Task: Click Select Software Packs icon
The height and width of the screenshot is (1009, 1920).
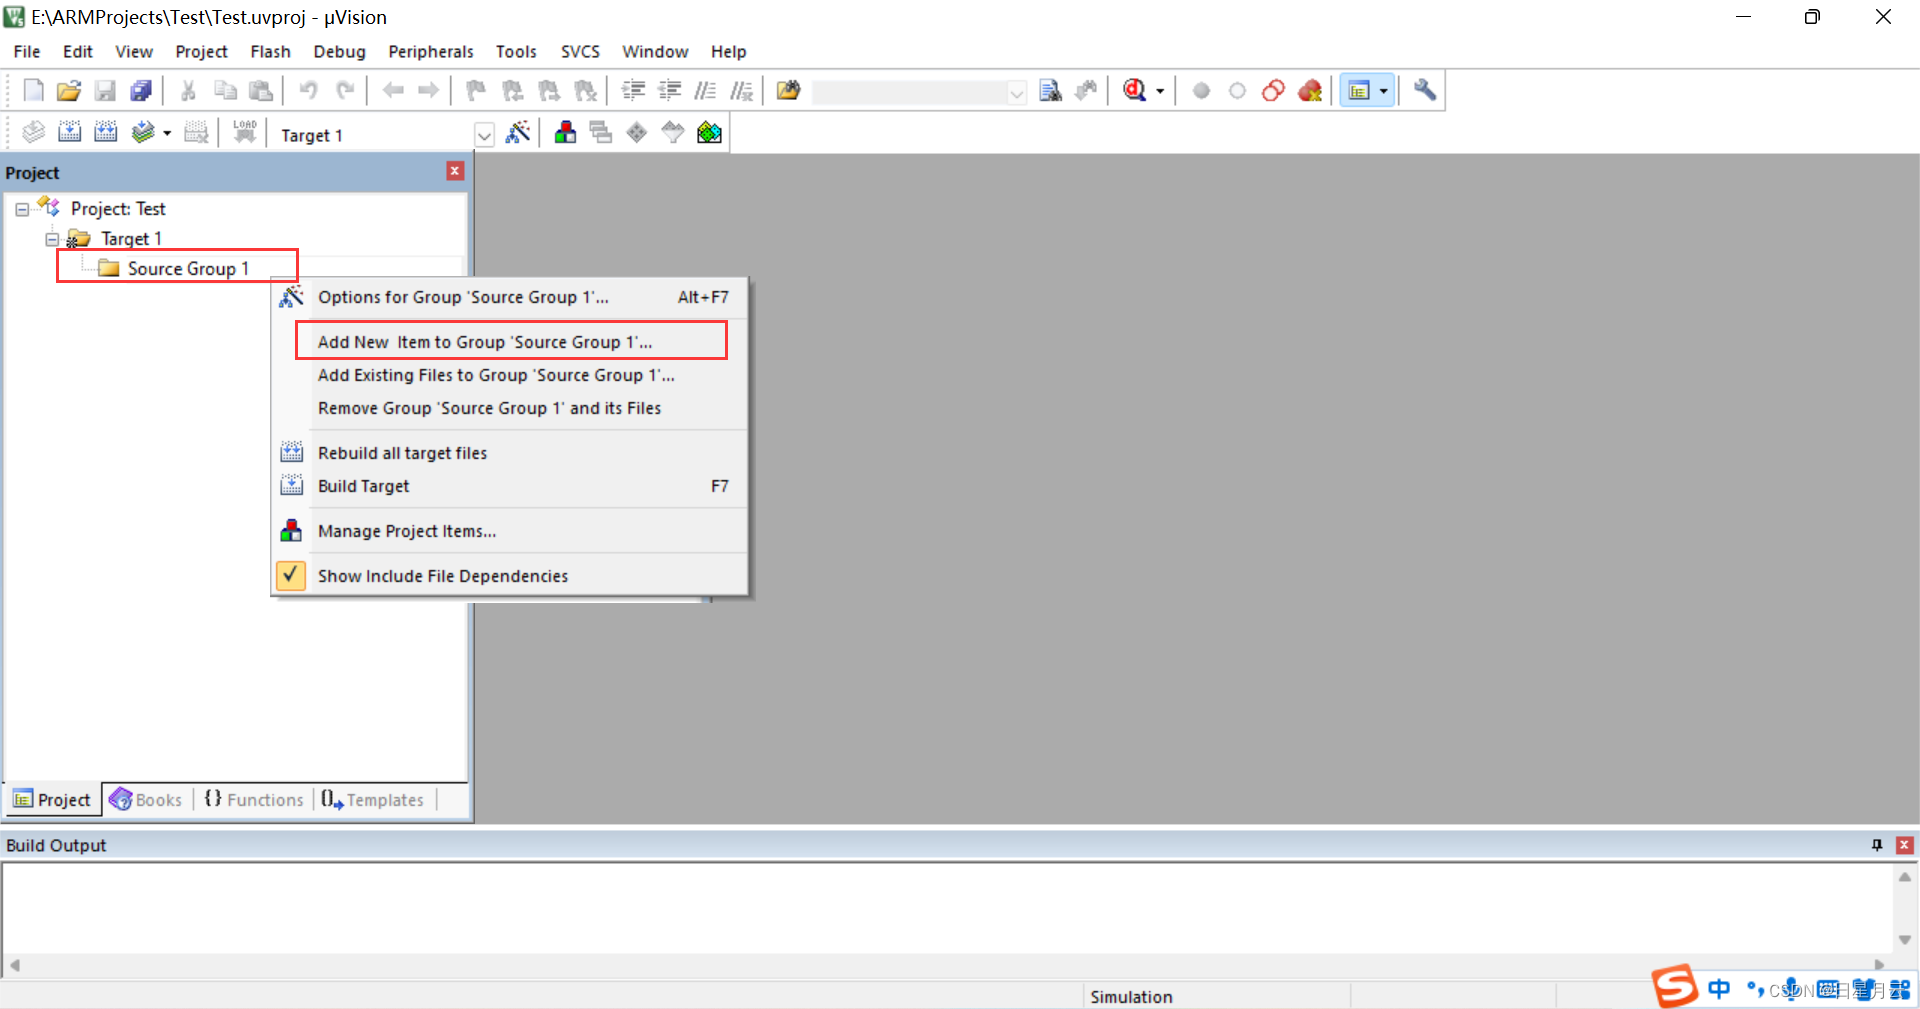Action: click(673, 132)
